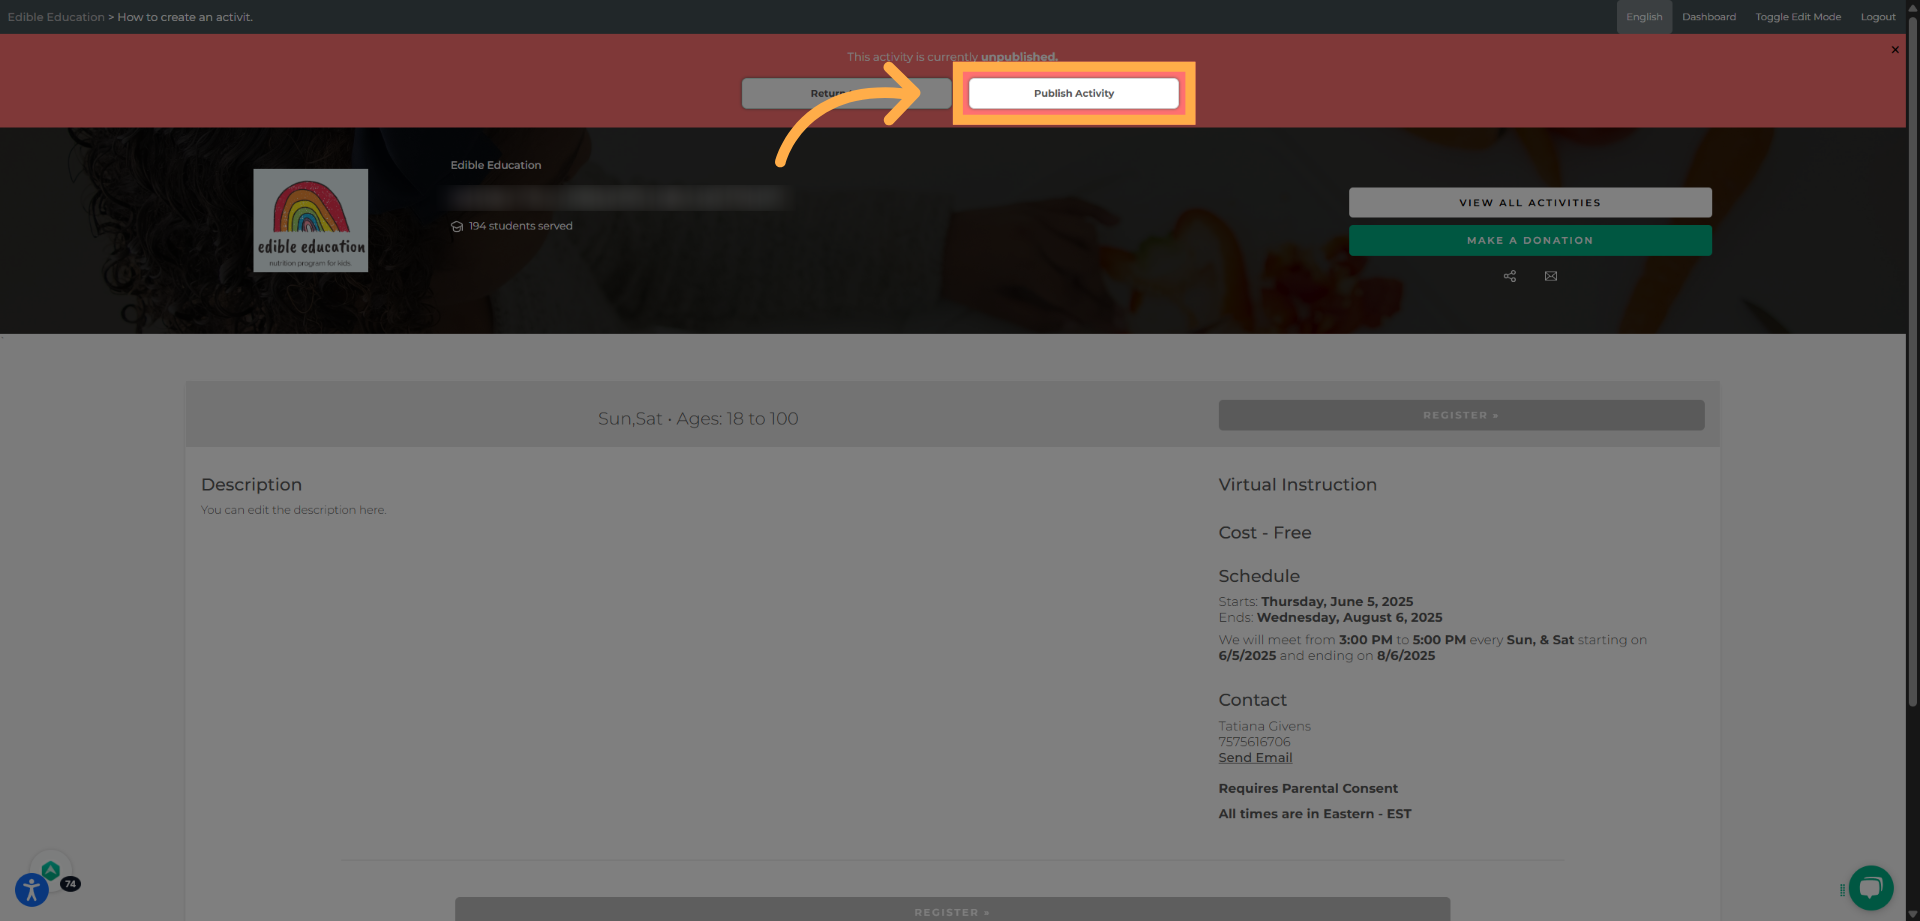This screenshot has width=1920, height=921.
Task: Open the Edible Education breadcrumb link
Action: (x=56, y=16)
